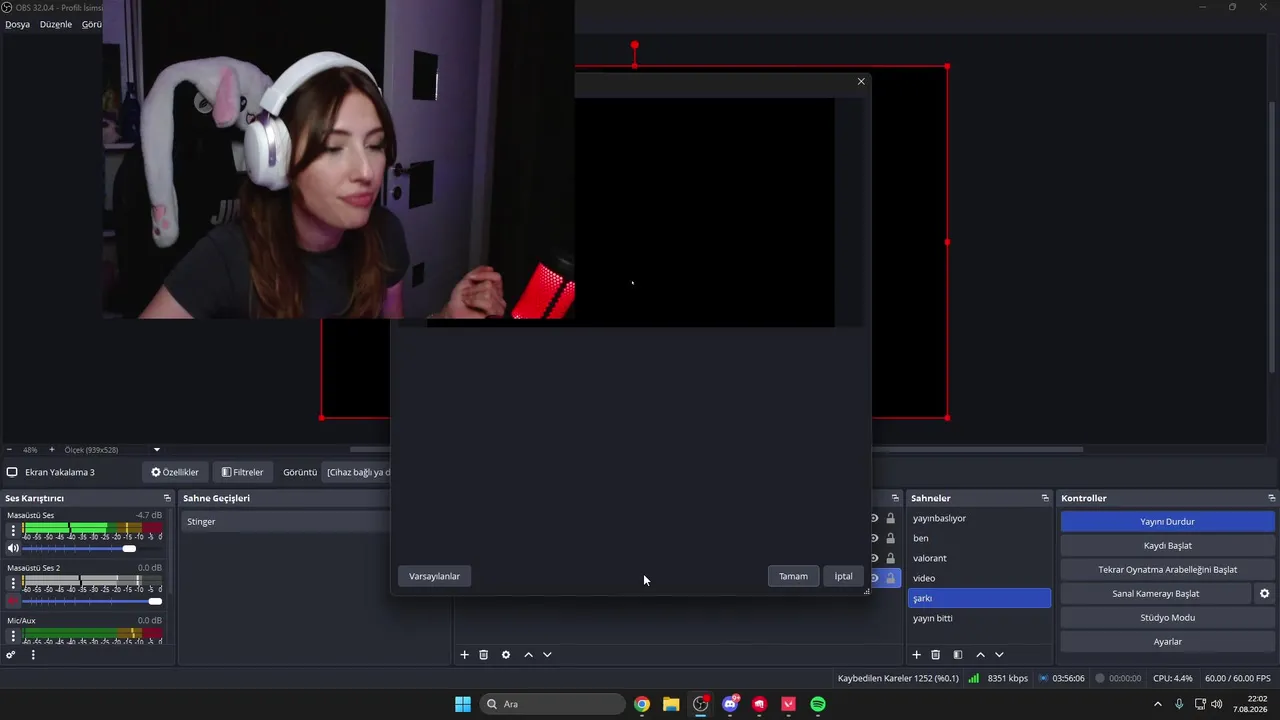Select the valorant scene
This screenshot has height=720, width=1280.
point(979,558)
